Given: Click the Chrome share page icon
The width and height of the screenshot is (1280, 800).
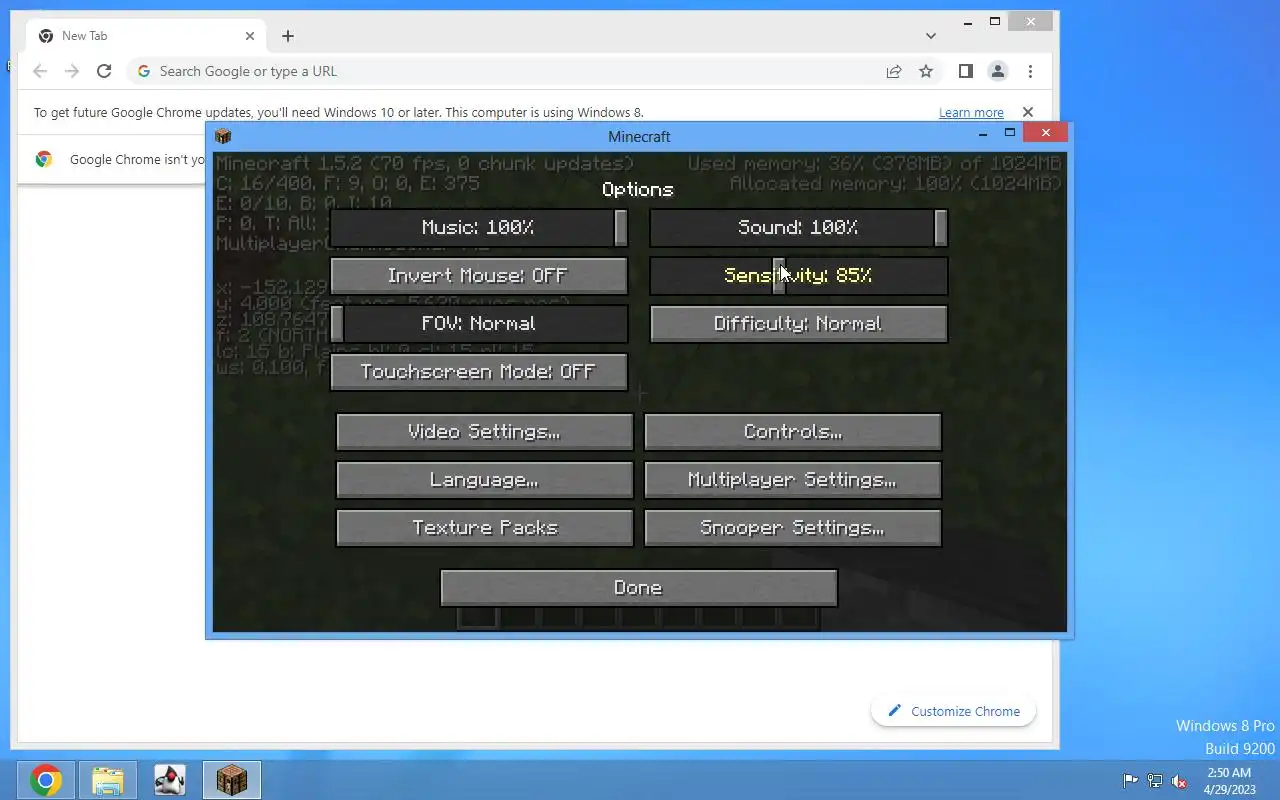Looking at the screenshot, I should 894,71.
